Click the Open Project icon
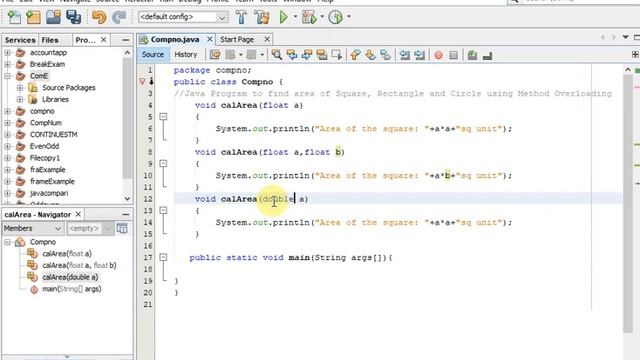The width and height of the screenshot is (640, 360). pyautogui.click(x=53, y=17)
